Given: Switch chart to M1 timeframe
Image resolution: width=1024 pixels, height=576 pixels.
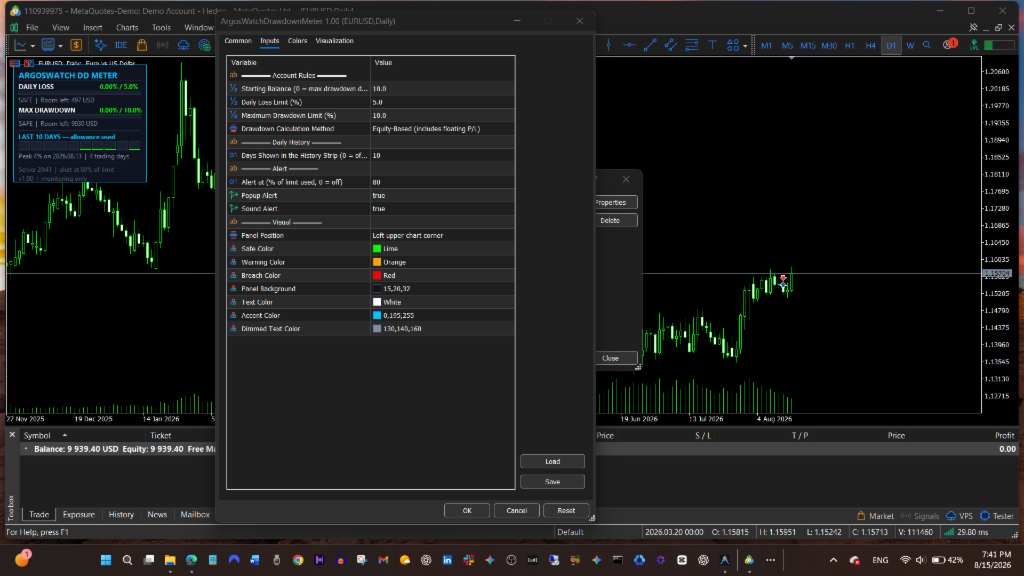Looking at the screenshot, I should coord(766,46).
